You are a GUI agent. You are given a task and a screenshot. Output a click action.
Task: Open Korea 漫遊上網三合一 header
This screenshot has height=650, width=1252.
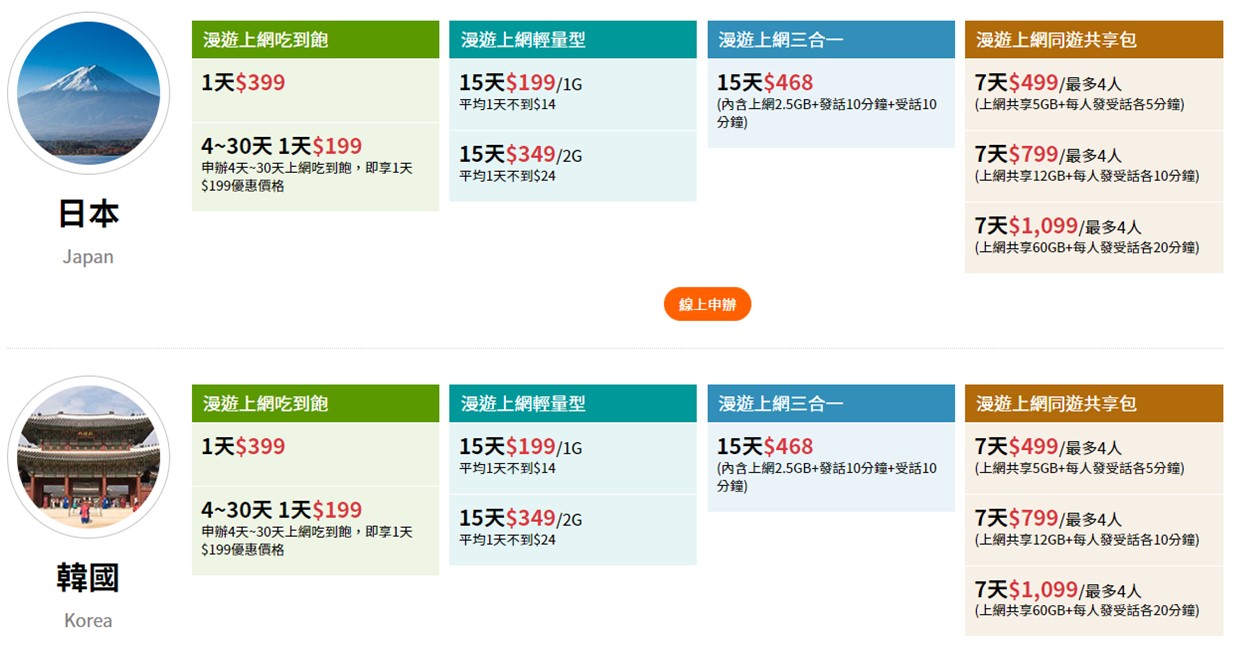[x=830, y=404]
